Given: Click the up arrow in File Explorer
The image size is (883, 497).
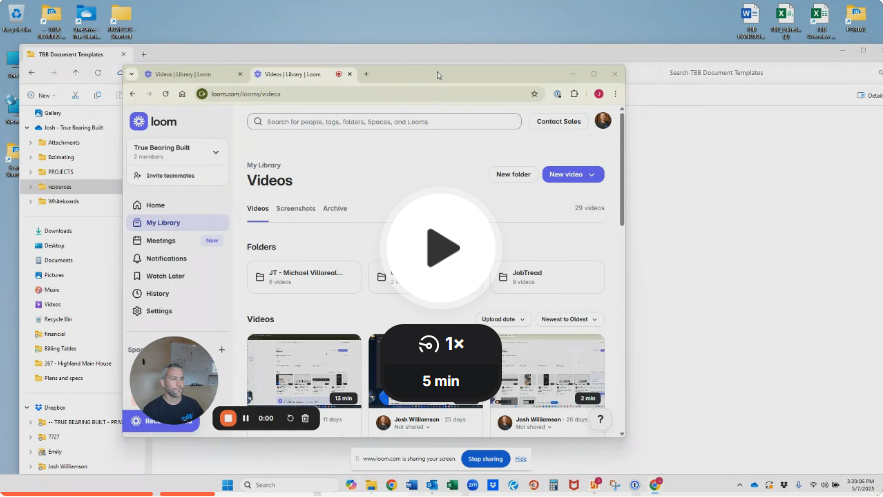Looking at the screenshot, I should (x=75, y=73).
